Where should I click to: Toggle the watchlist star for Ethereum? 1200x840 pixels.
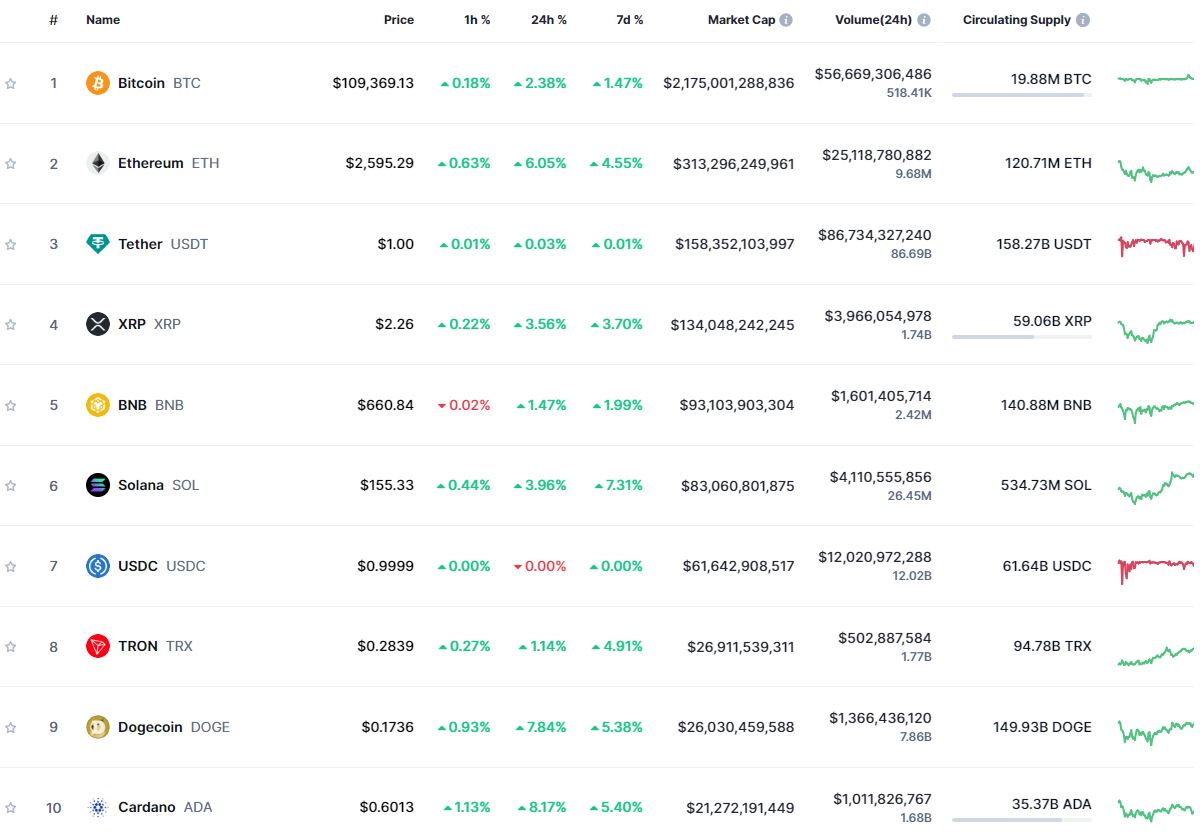10,163
